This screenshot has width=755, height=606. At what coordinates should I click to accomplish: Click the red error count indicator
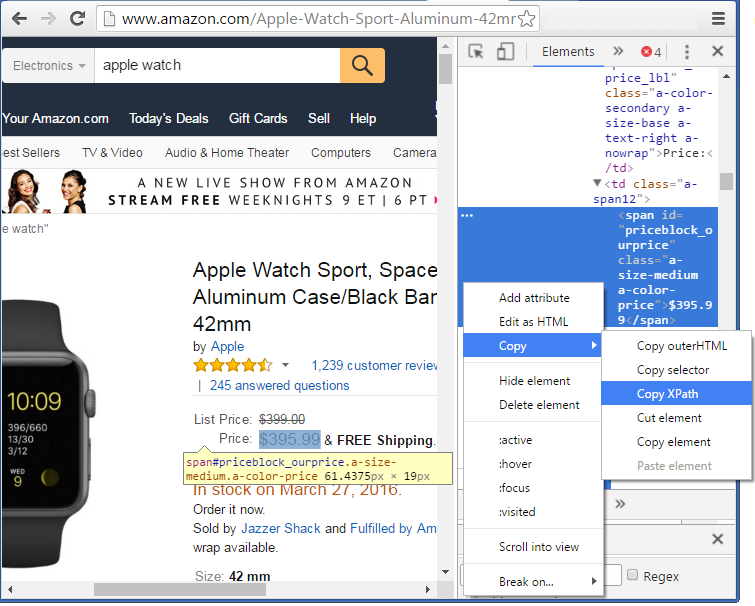651,52
